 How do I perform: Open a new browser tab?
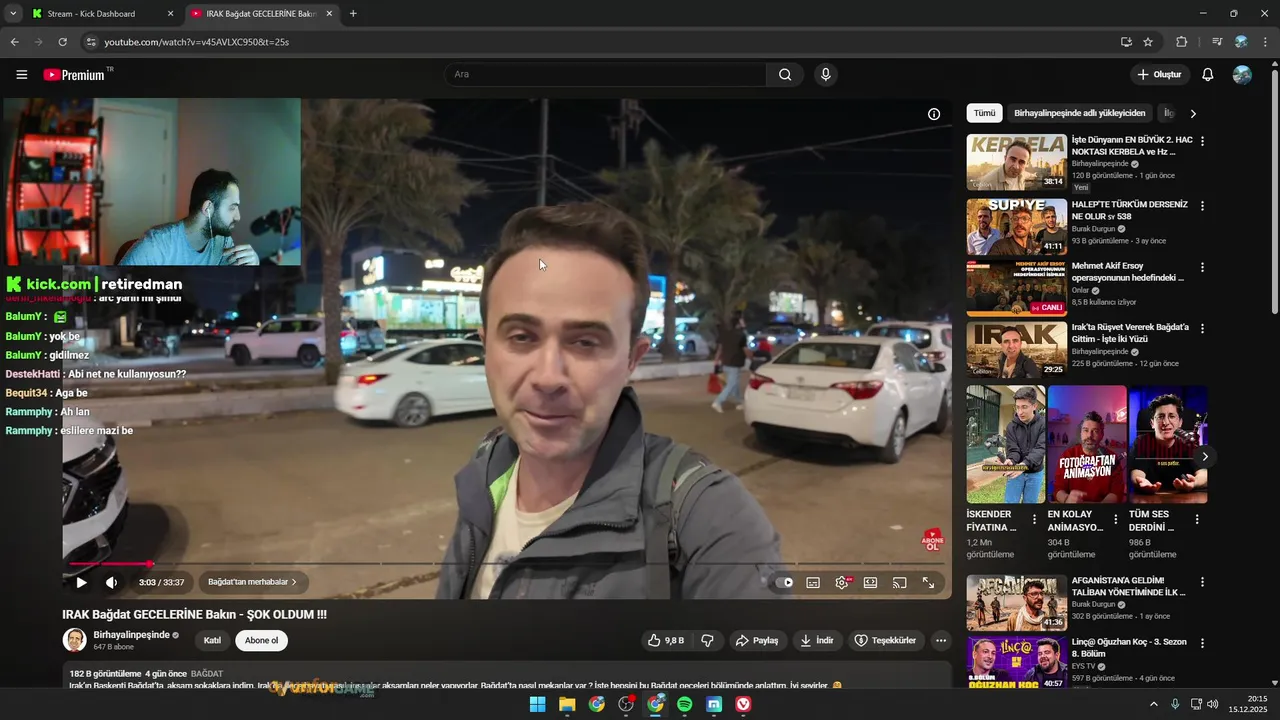[x=353, y=14]
